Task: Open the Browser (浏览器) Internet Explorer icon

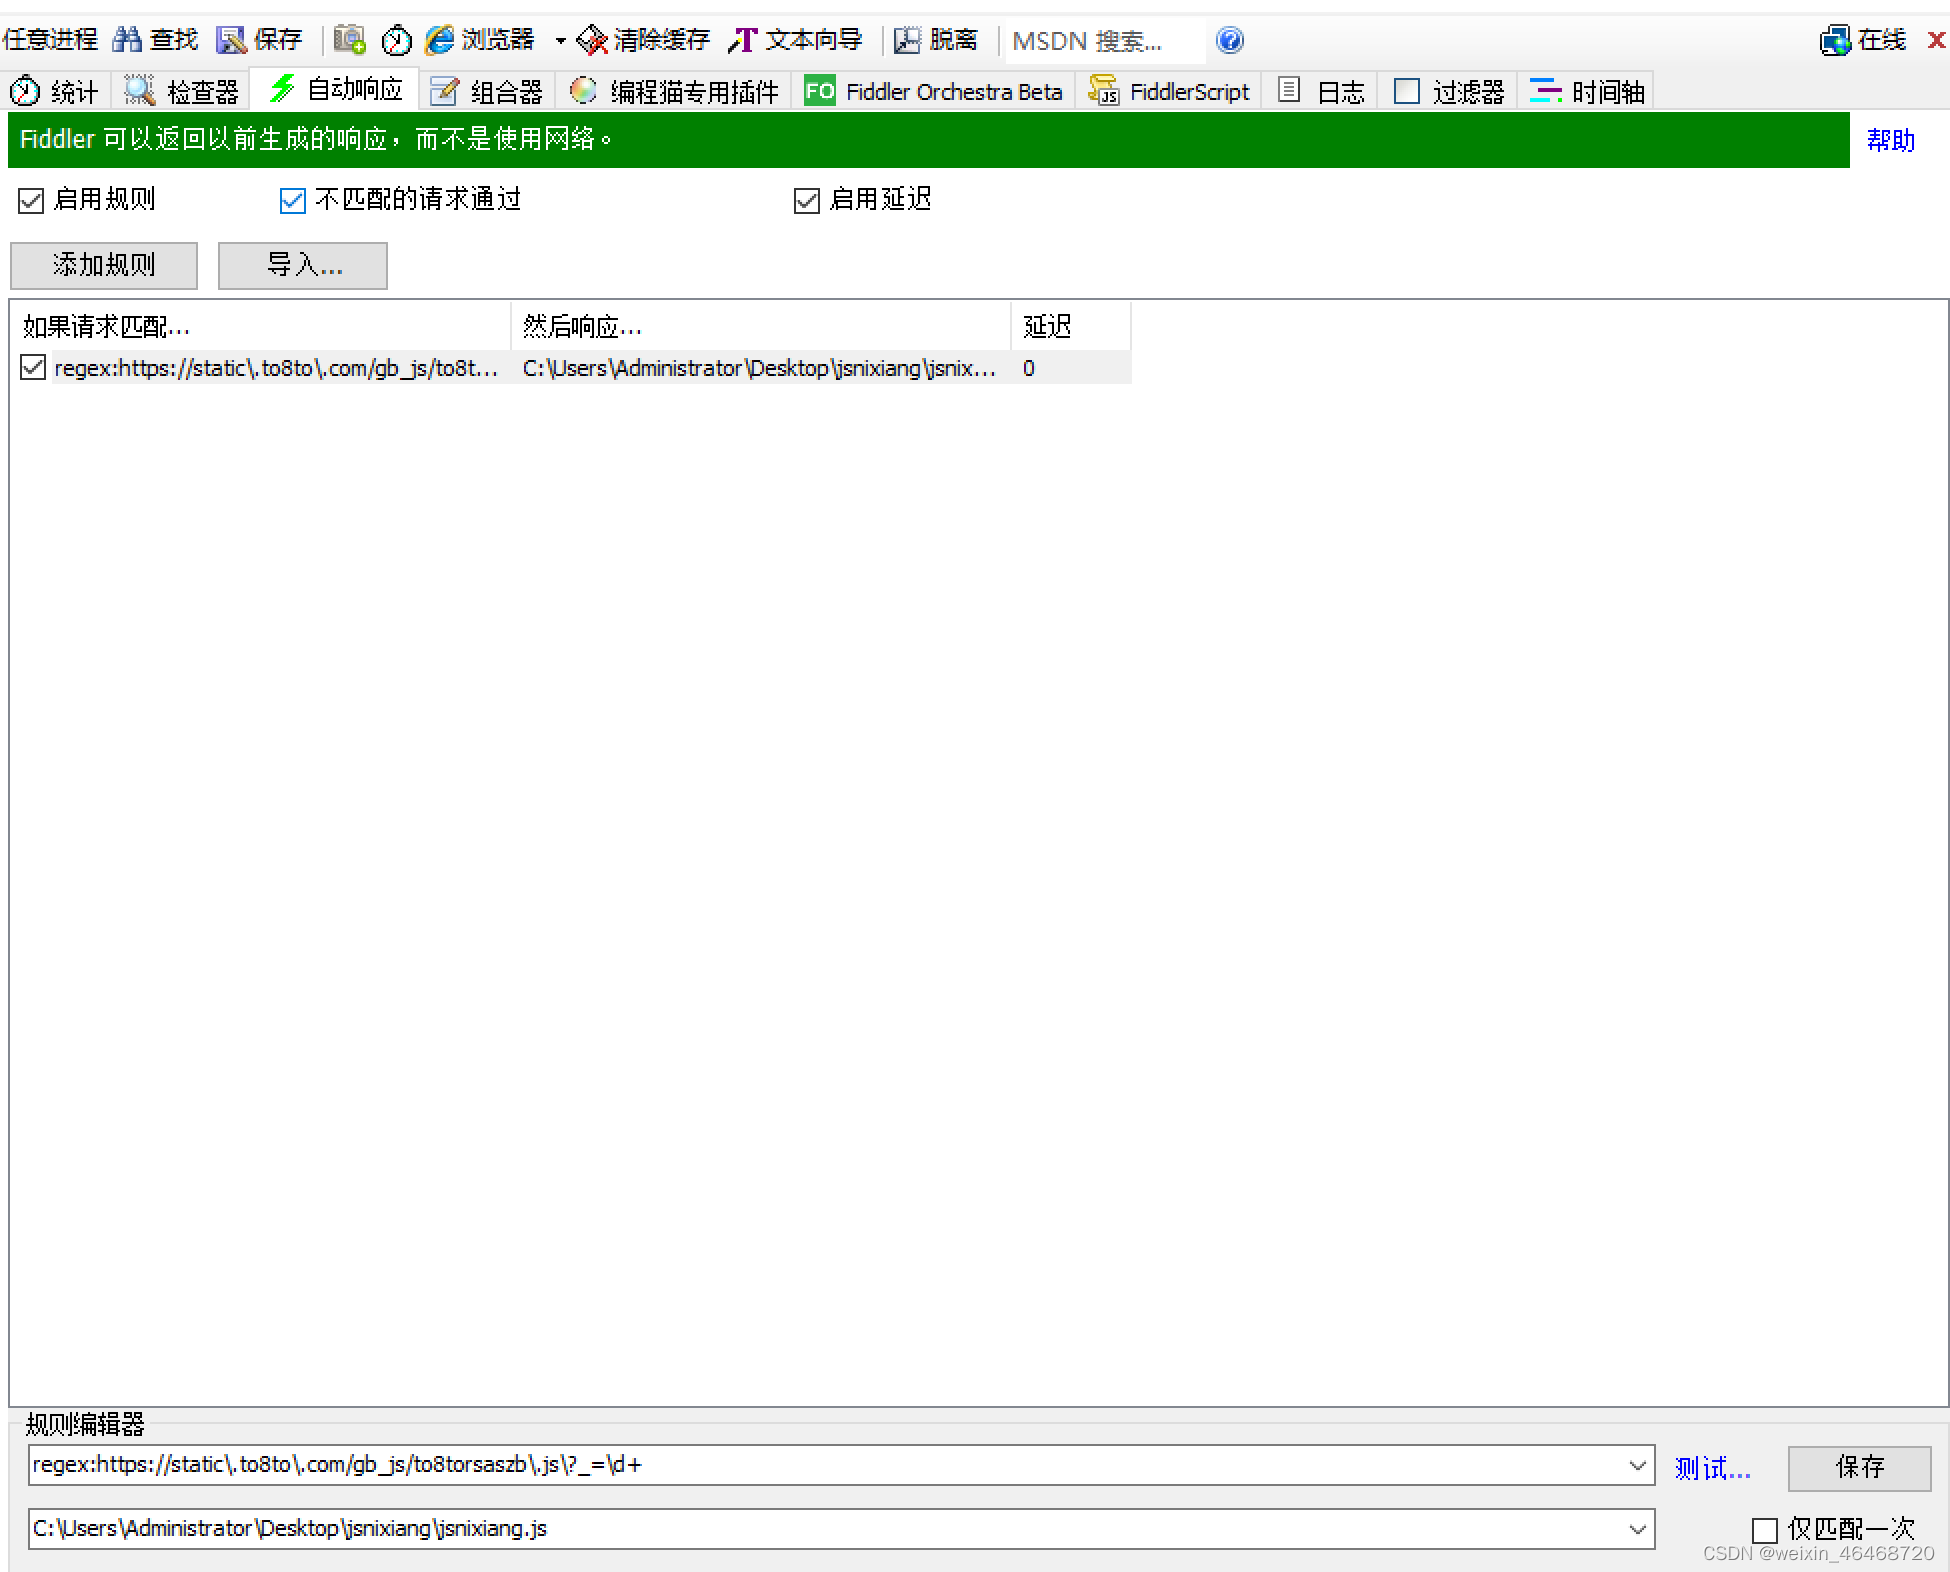Action: pos(440,40)
